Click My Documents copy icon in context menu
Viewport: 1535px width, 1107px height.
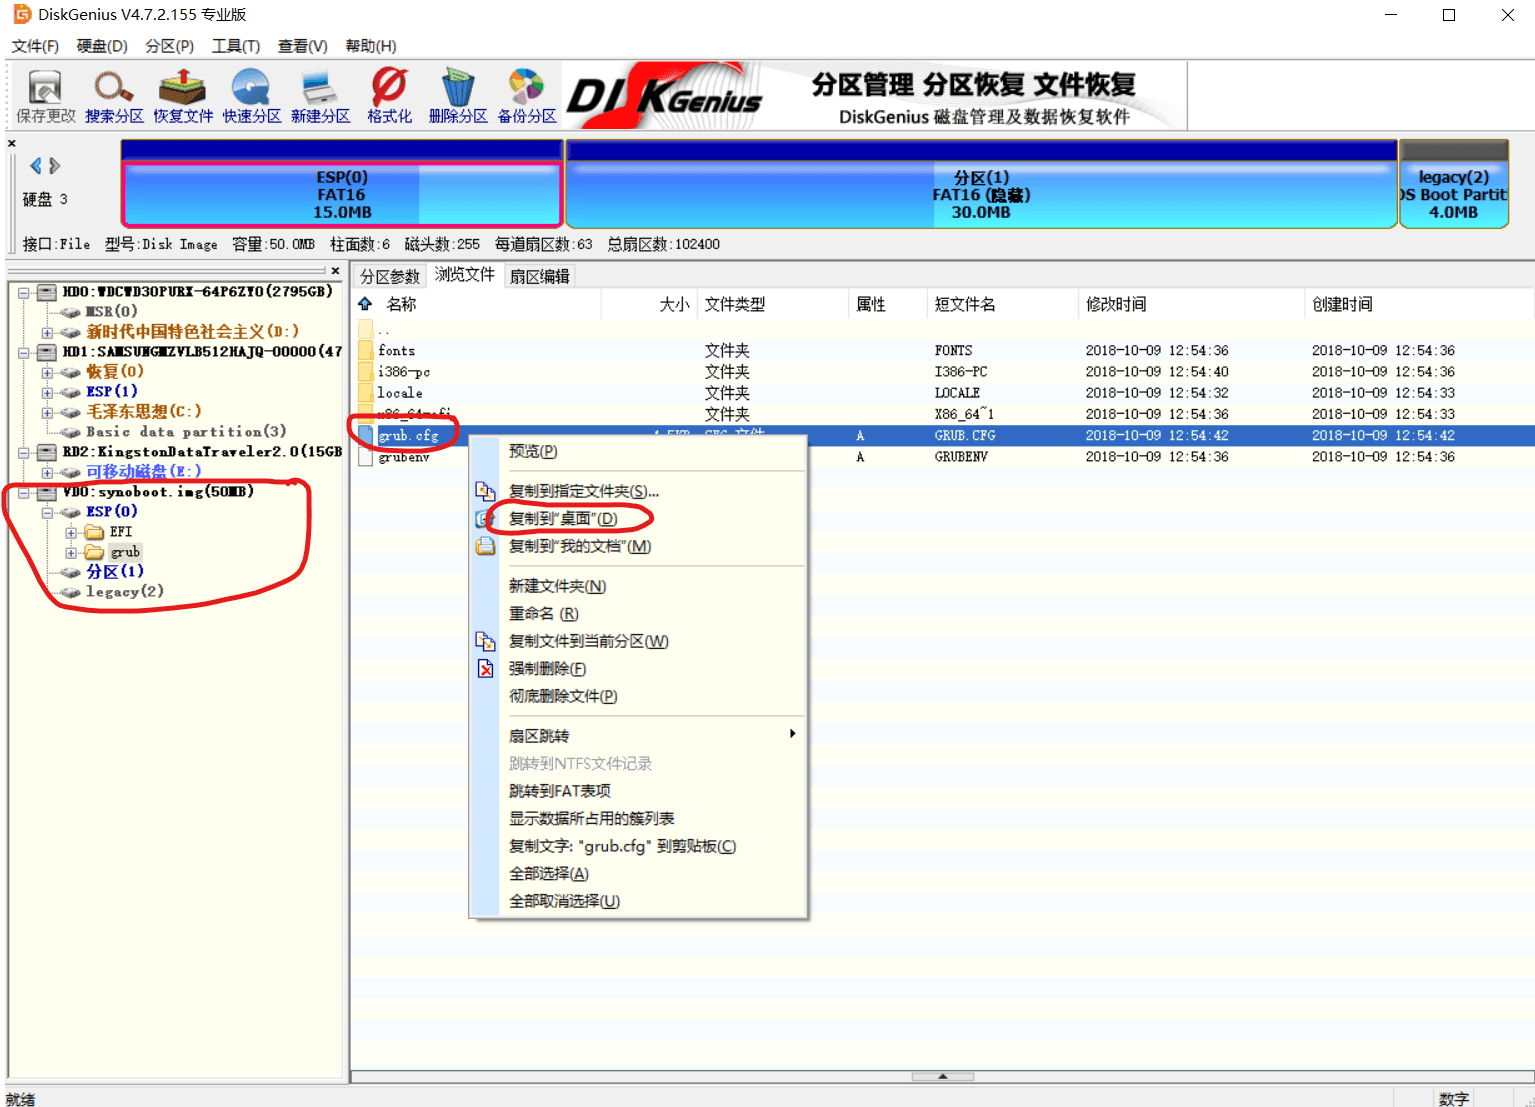485,546
